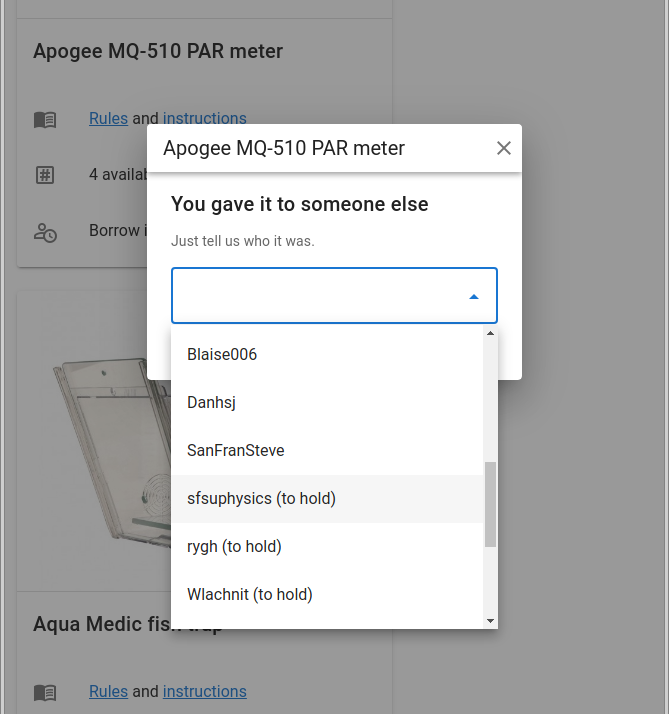
Task: Close the Apogee MQ-510 PAR meter dialog
Action: [x=504, y=148]
